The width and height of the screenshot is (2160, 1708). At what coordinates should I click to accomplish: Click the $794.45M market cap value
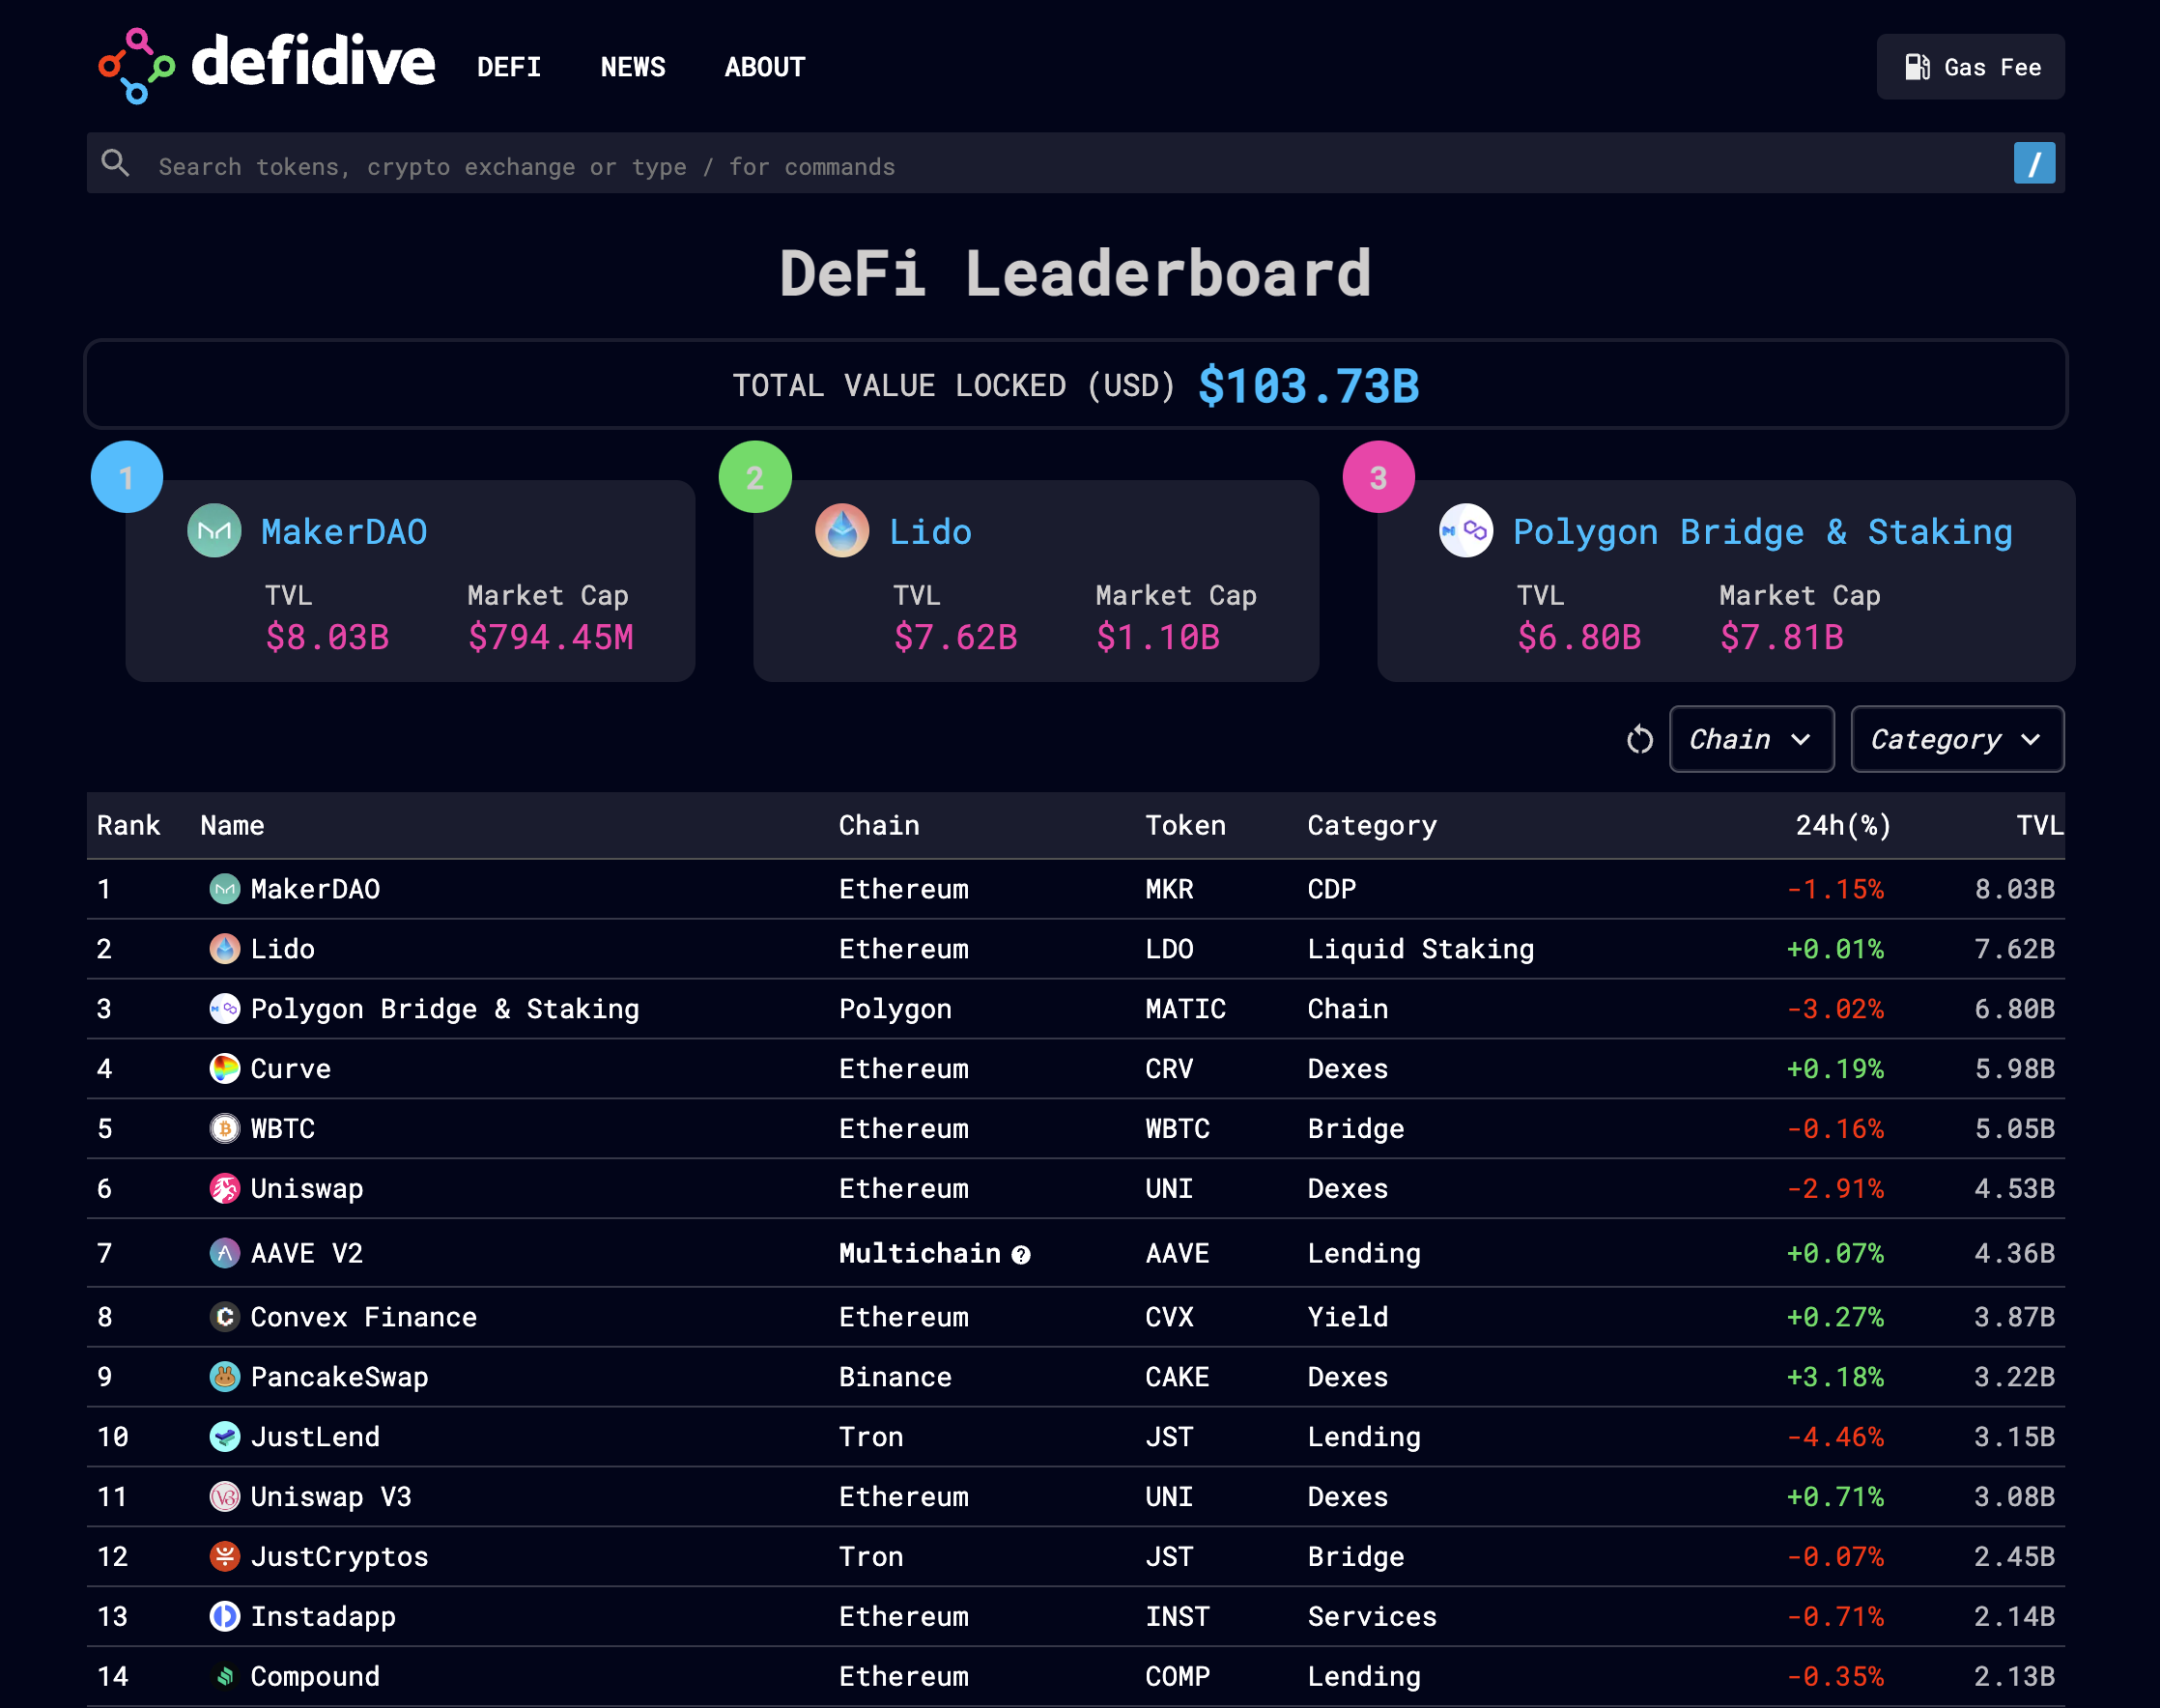click(550, 638)
